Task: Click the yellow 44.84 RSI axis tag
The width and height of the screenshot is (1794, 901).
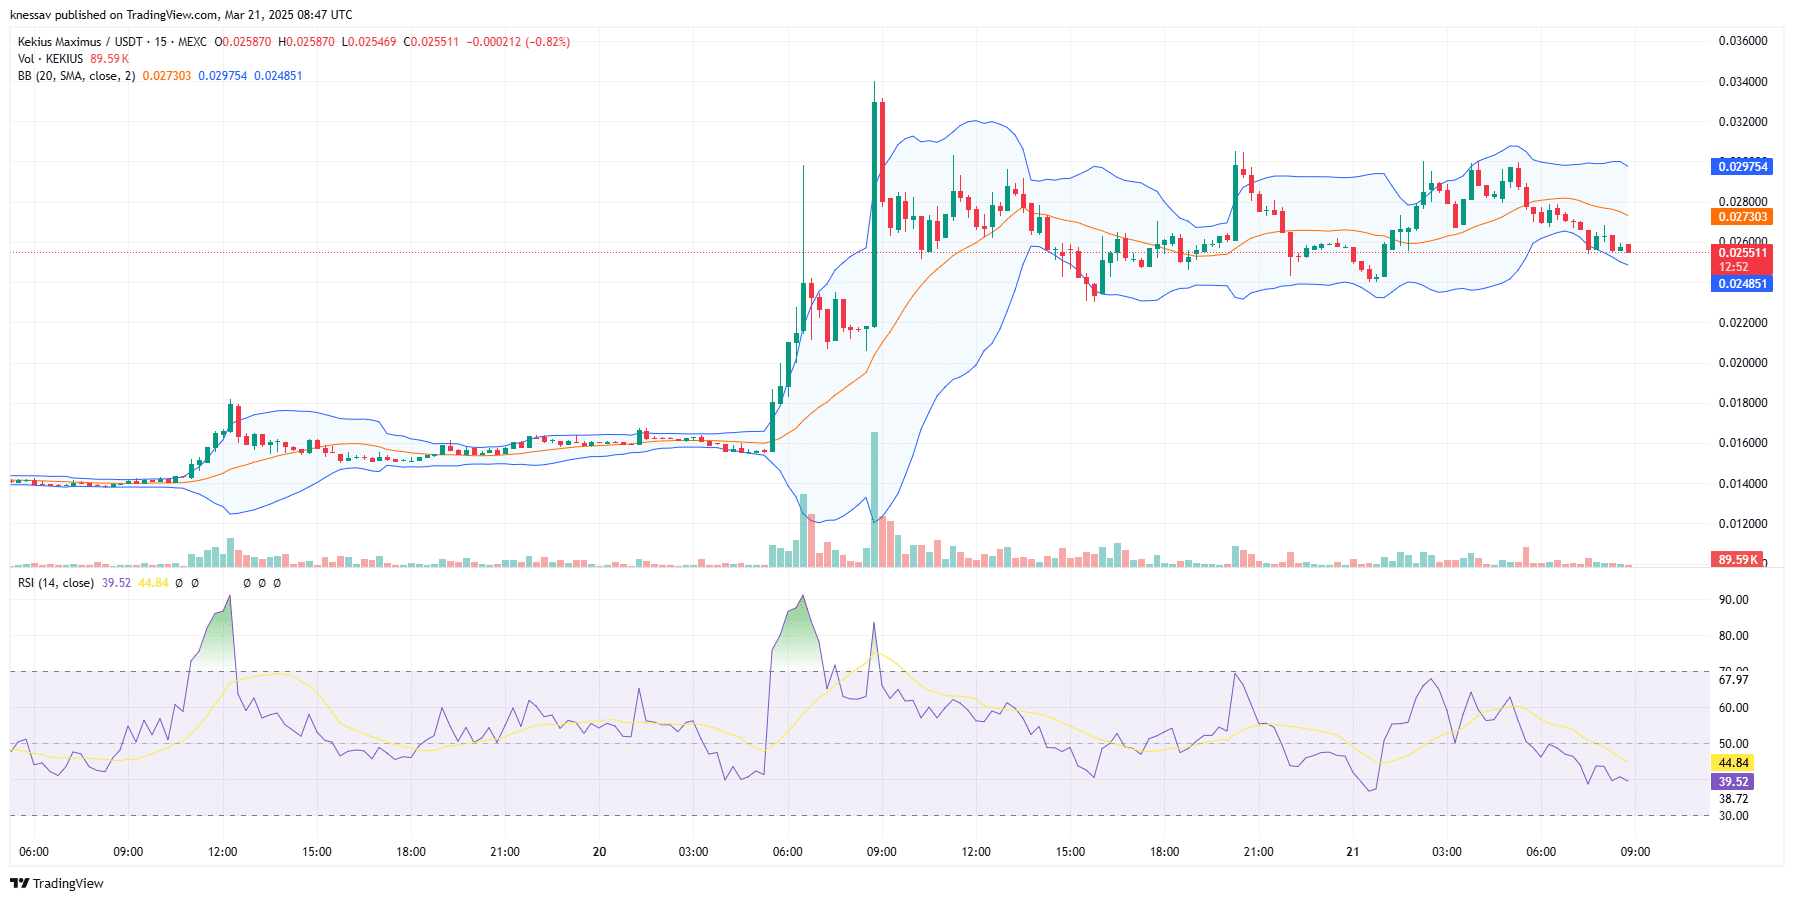Action: click(1733, 763)
